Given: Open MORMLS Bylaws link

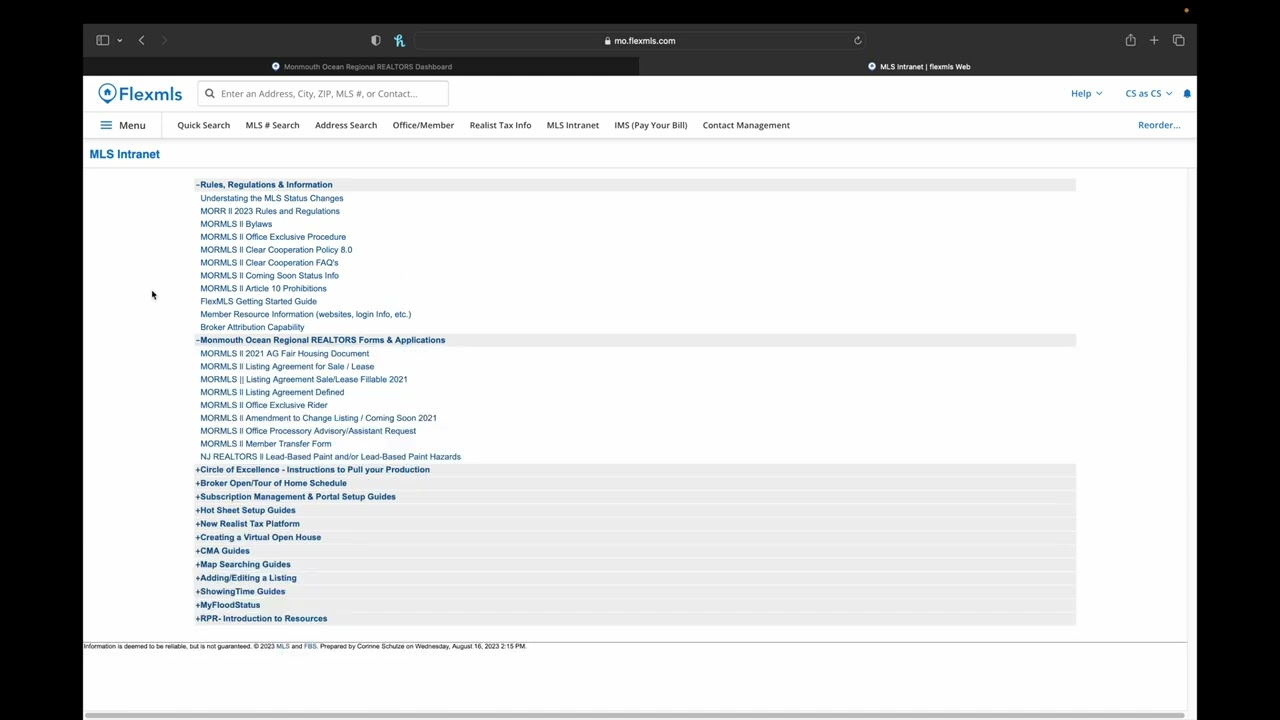Looking at the screenshot, I should coord(235,224).
